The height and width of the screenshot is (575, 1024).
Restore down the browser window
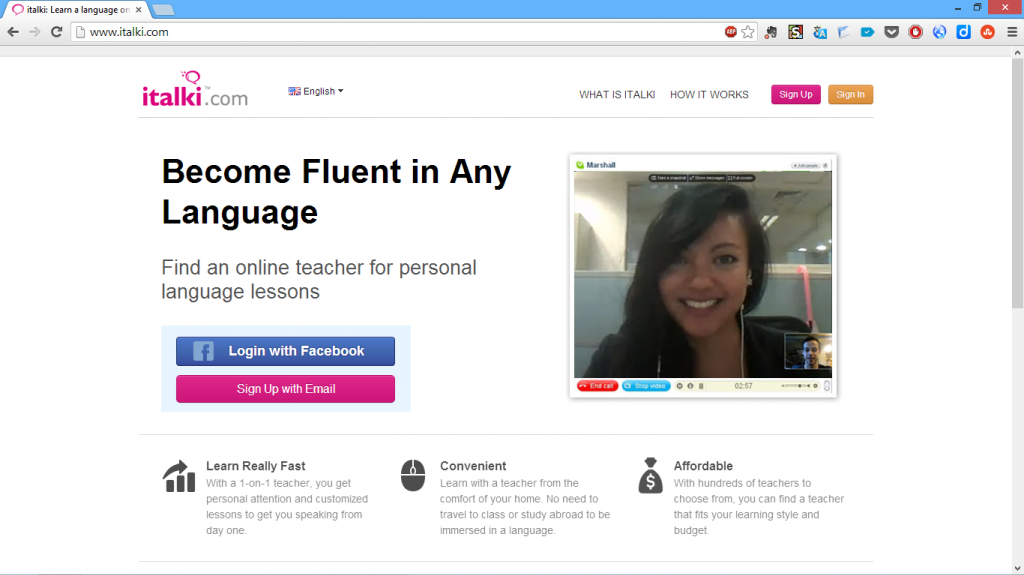(x=978, y=8)
